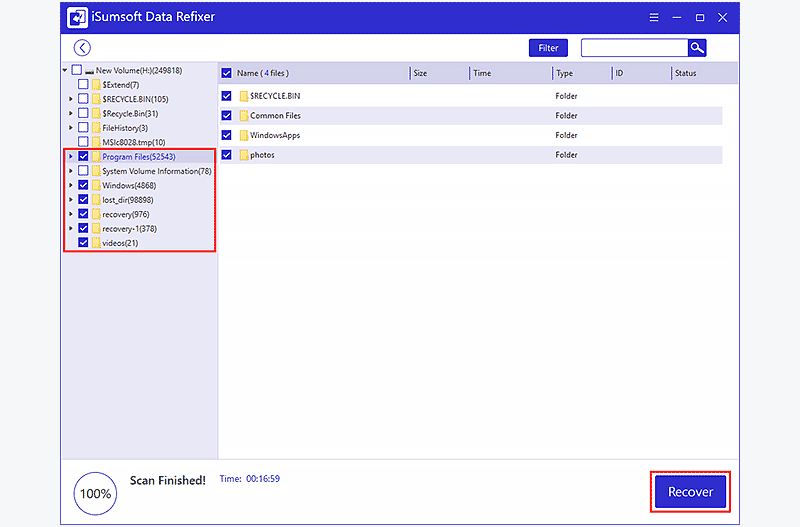Viewport: 800px width, 527px height.
Task: Expand the System Volume Information(78) node
Action: 71,171
